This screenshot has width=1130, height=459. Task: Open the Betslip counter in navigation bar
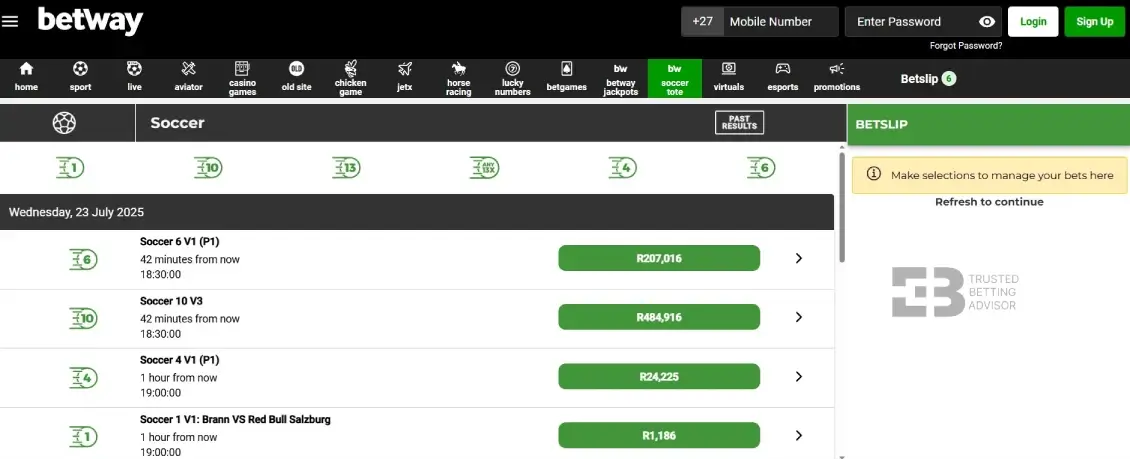point(928,79)
